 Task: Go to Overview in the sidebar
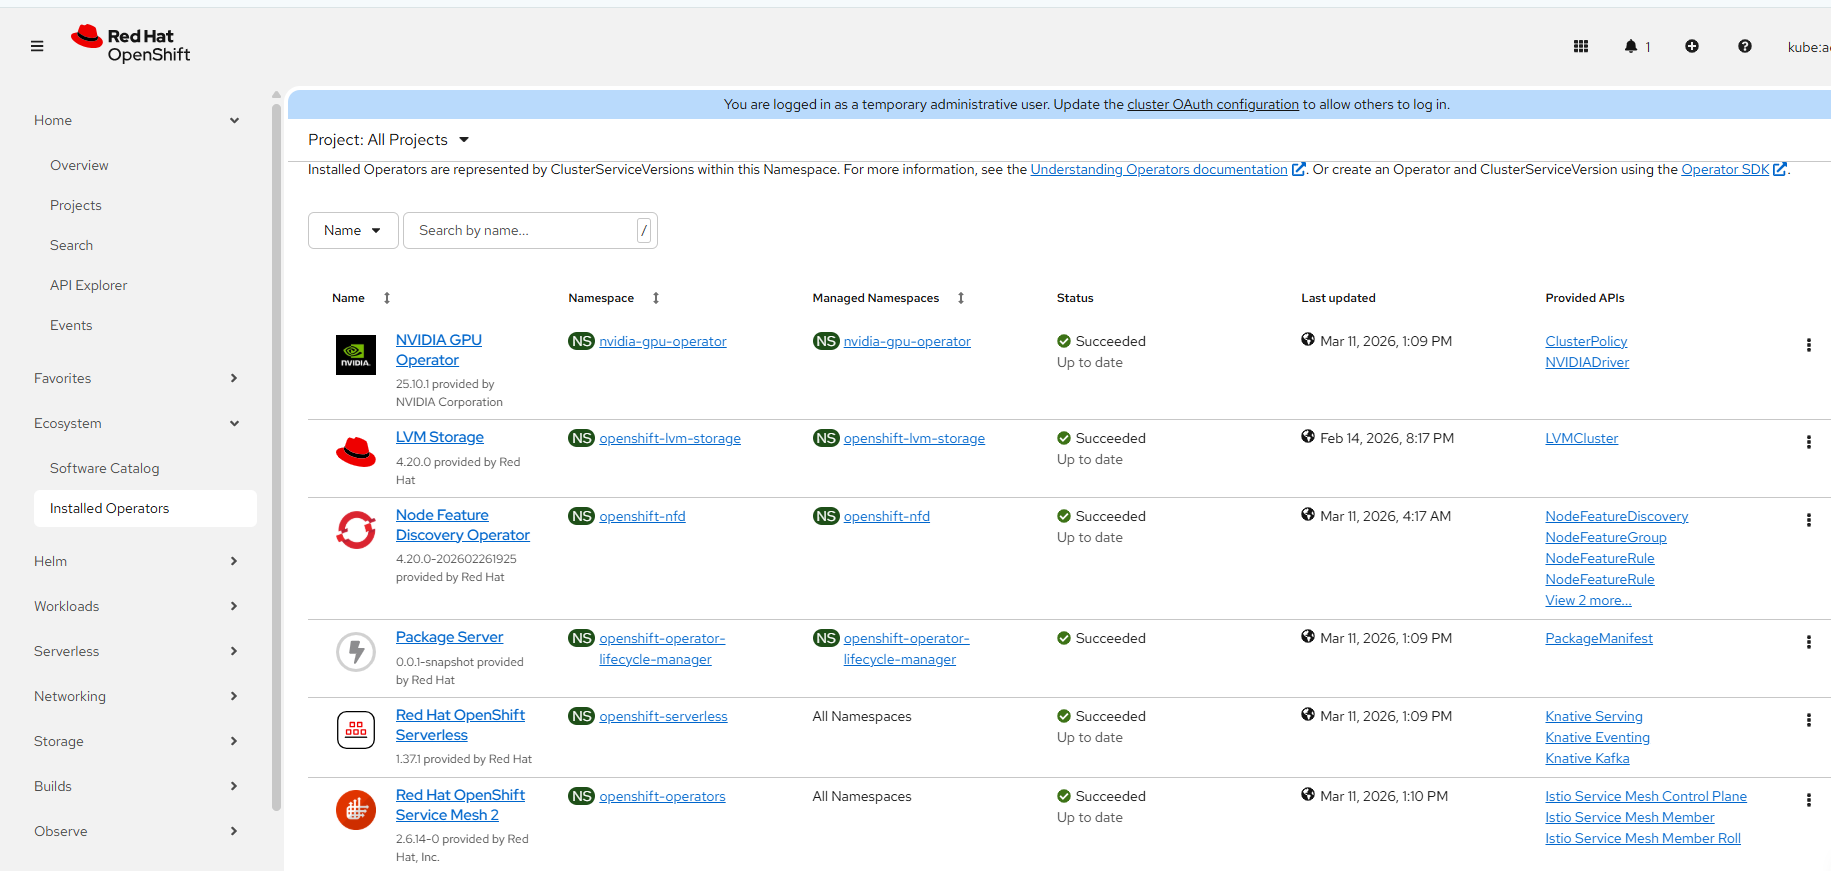[79, 165]
